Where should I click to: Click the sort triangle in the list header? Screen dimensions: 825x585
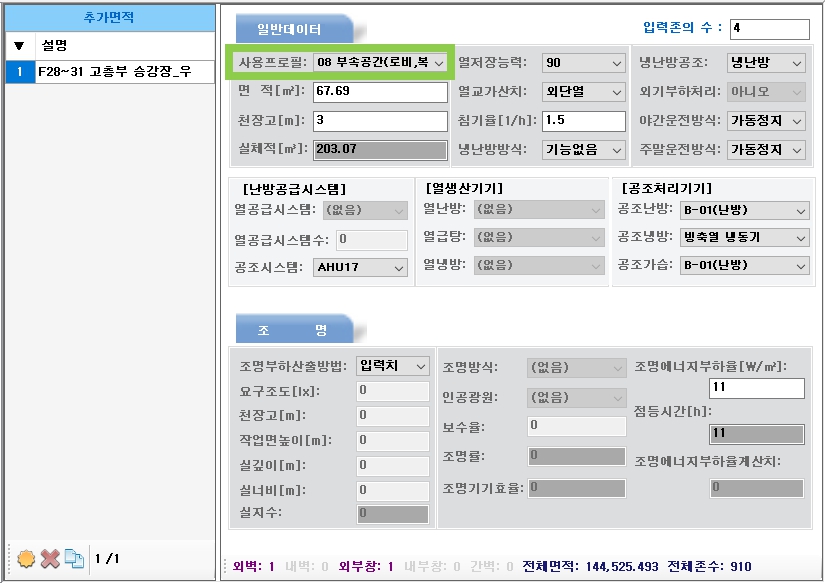pos(19,46)
